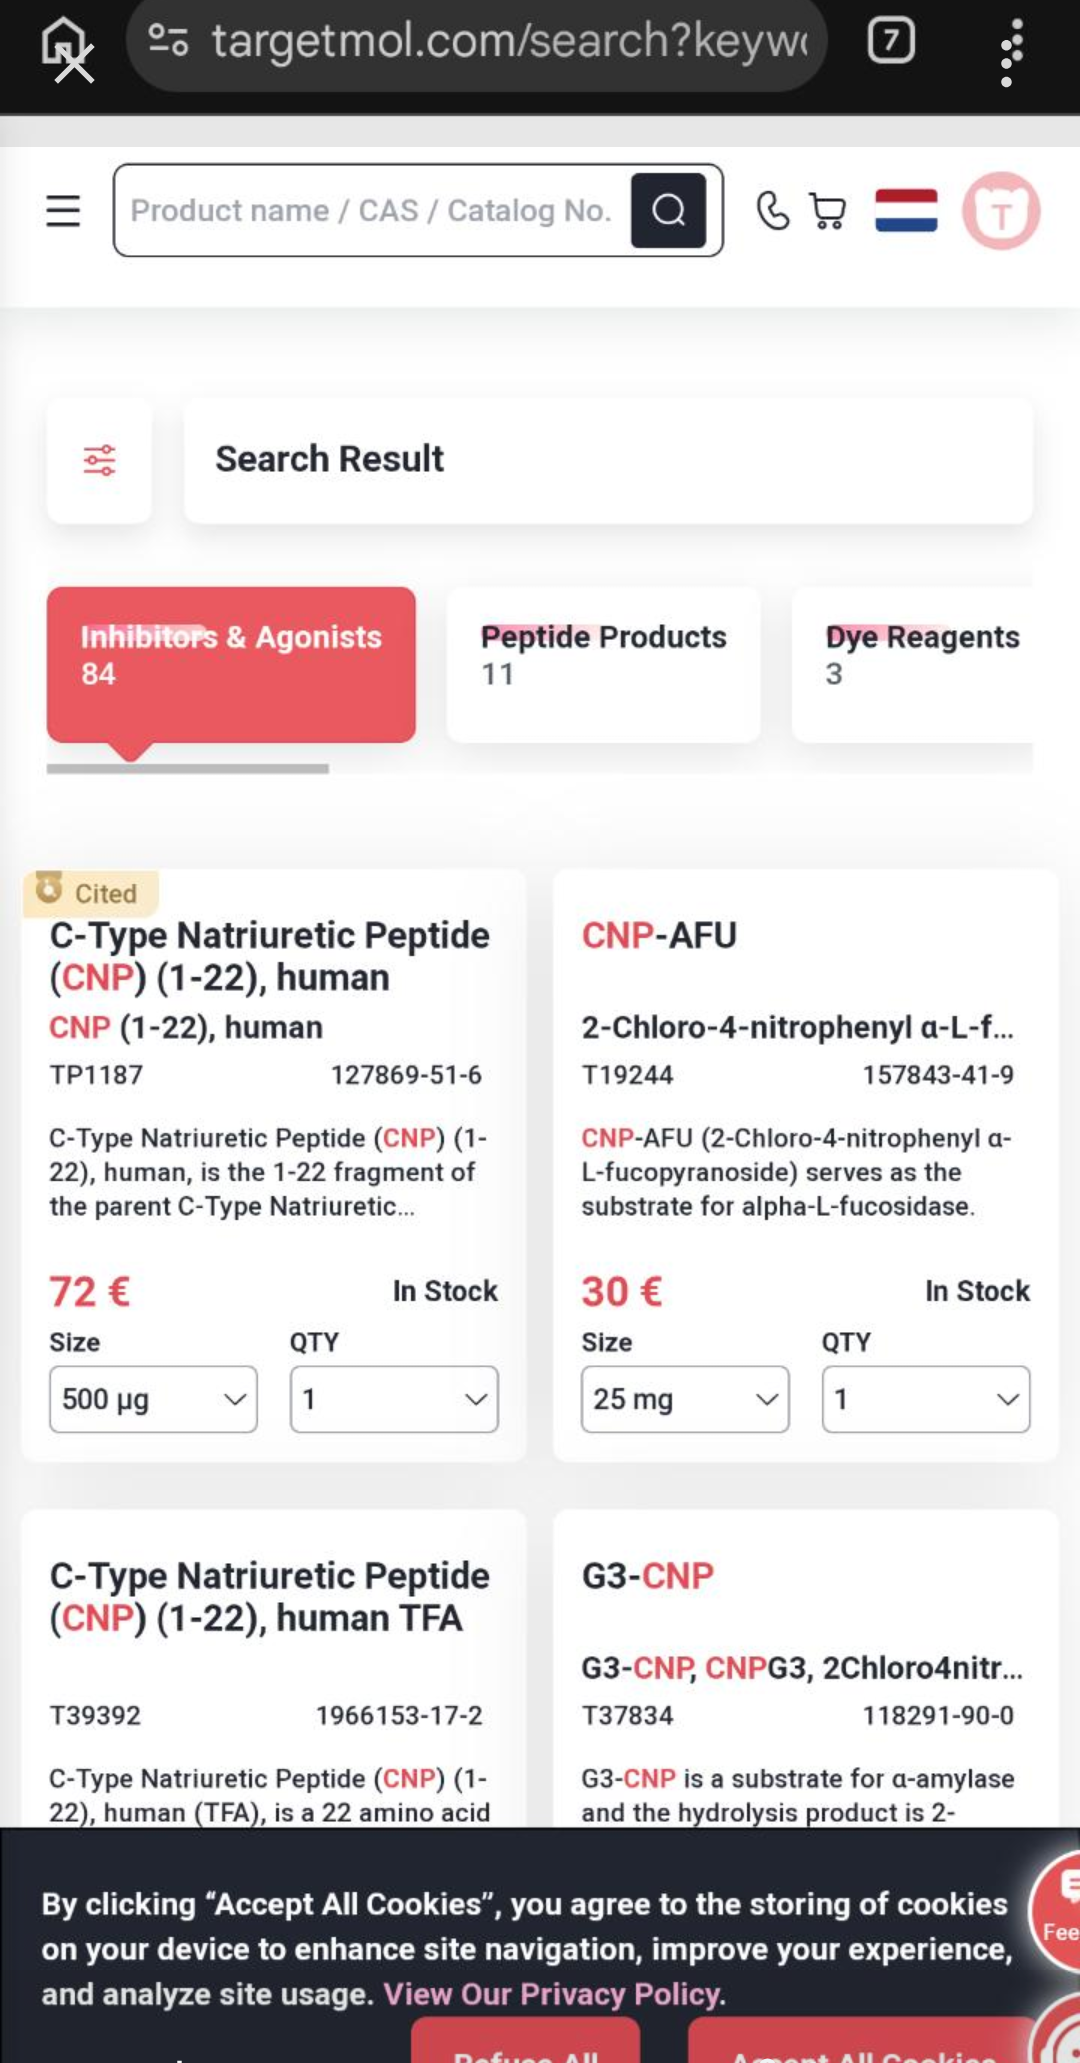The image size is (1080, 2063).
Task: Click the category tabs horizontal scrollbar
Action: (188, 768)
